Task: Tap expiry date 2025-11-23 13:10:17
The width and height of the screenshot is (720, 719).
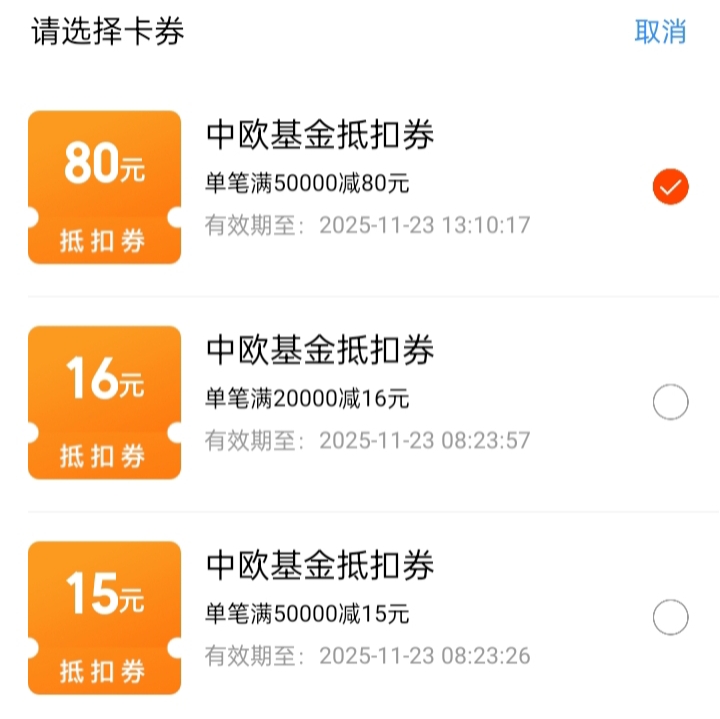Action: coord(425,225)
